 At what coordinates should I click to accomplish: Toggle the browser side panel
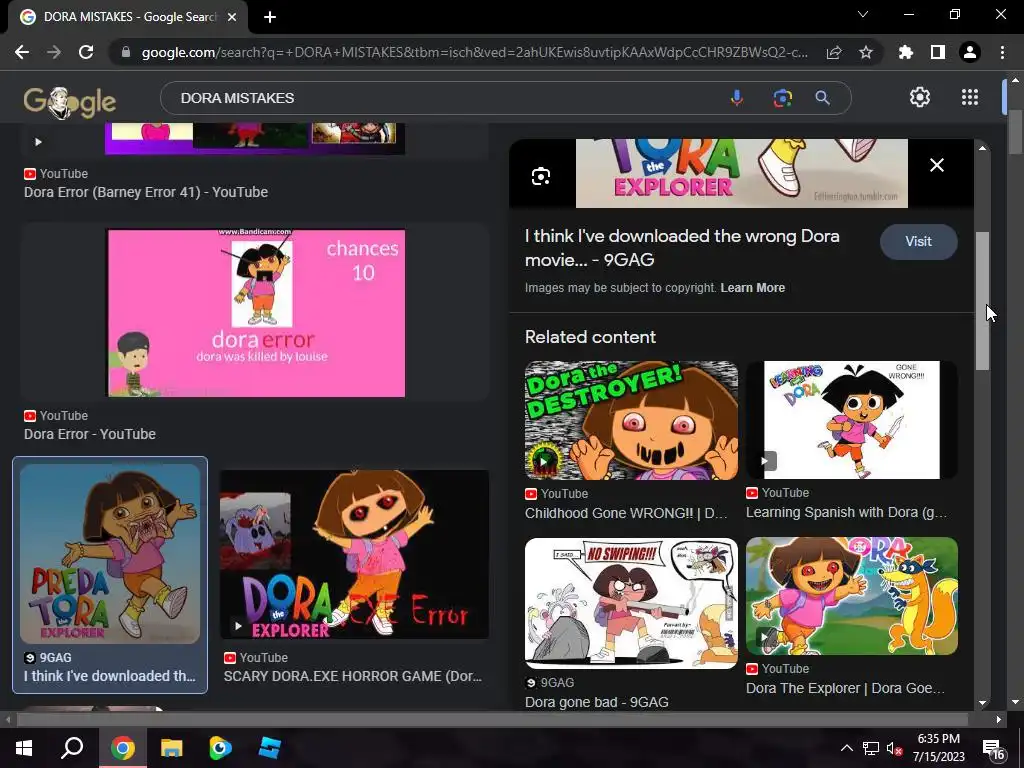(x=938, y=52)
